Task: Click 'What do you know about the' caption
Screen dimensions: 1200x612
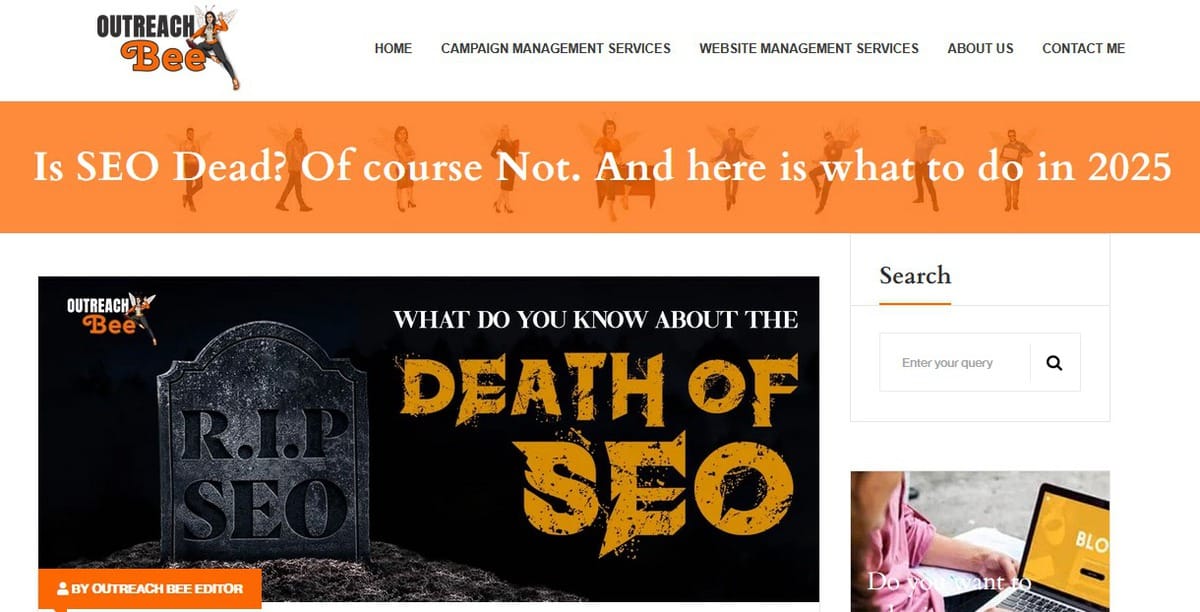Action: coord(596,320)
